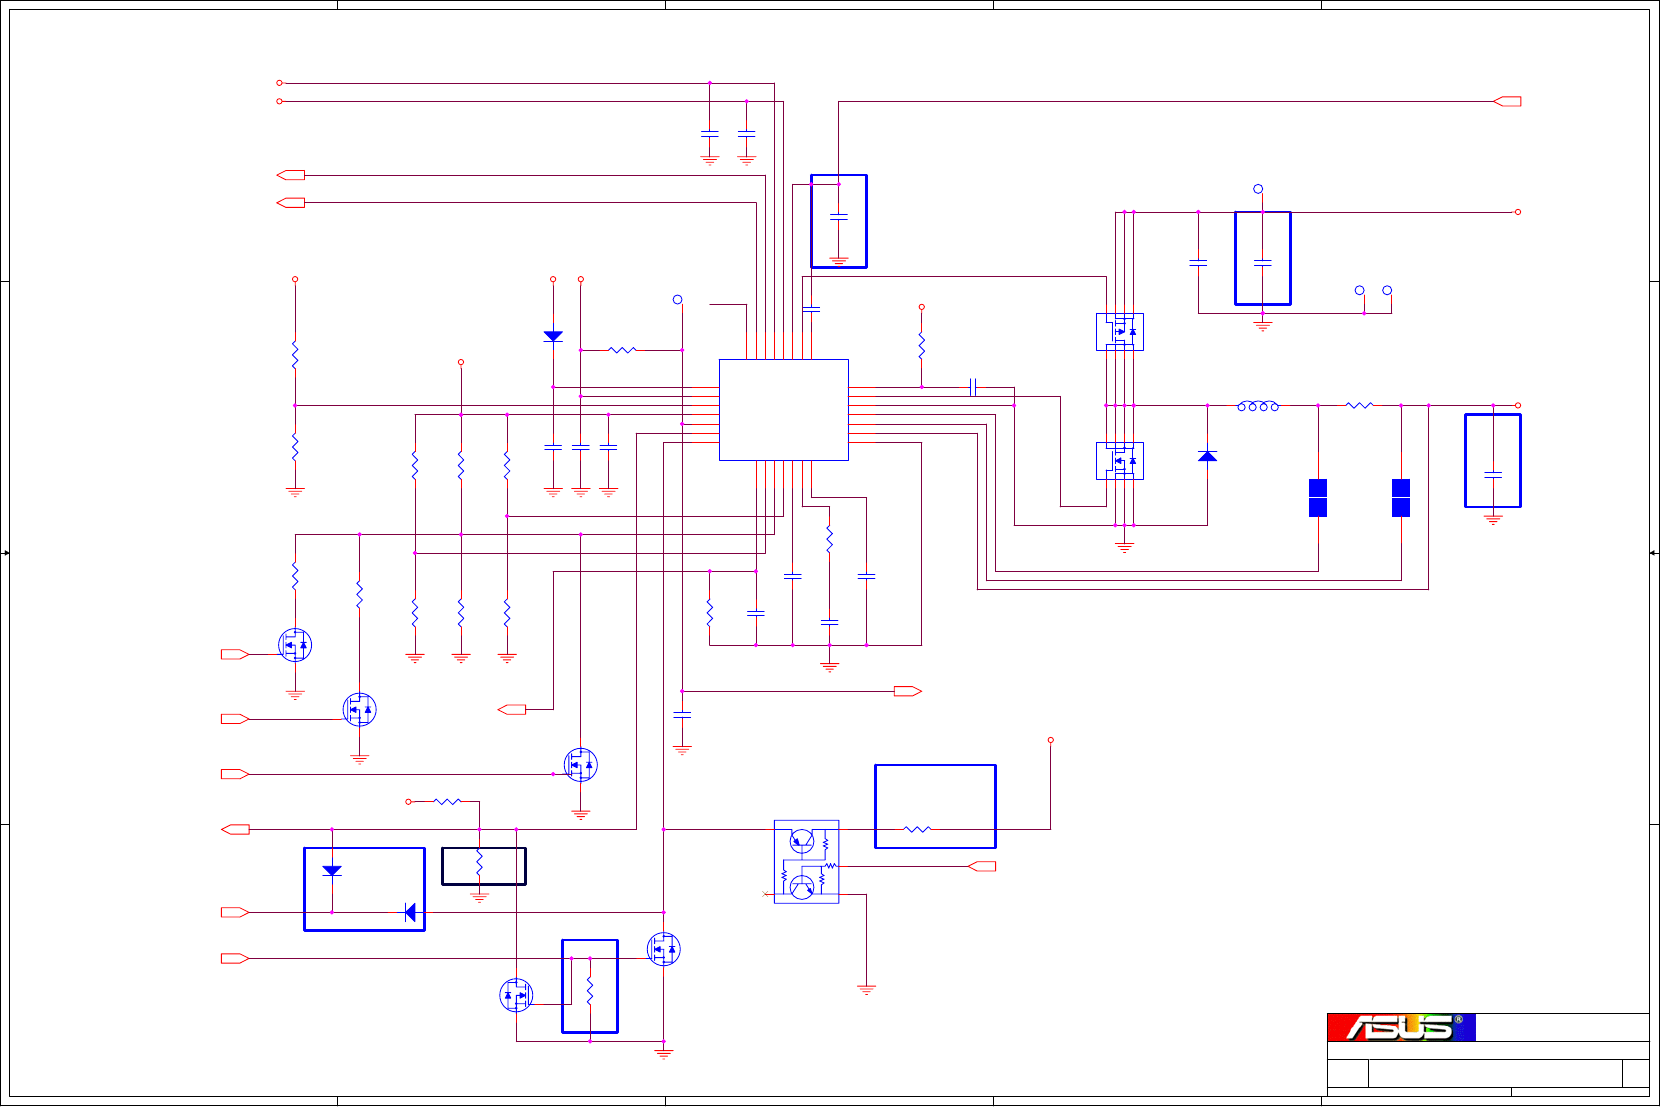The height and width of the screenshot is (1107, 1660).
Task: Select the downward-pointing diode in the two-diode blue box
Action: (332, 871)
